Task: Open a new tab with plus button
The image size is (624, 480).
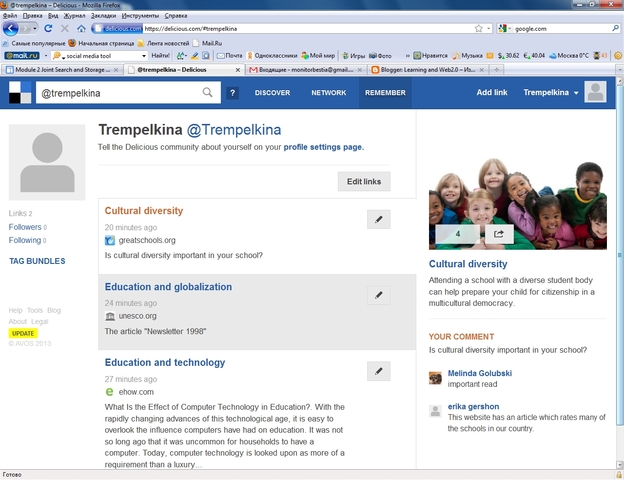Action: click(x=496, y=70)
